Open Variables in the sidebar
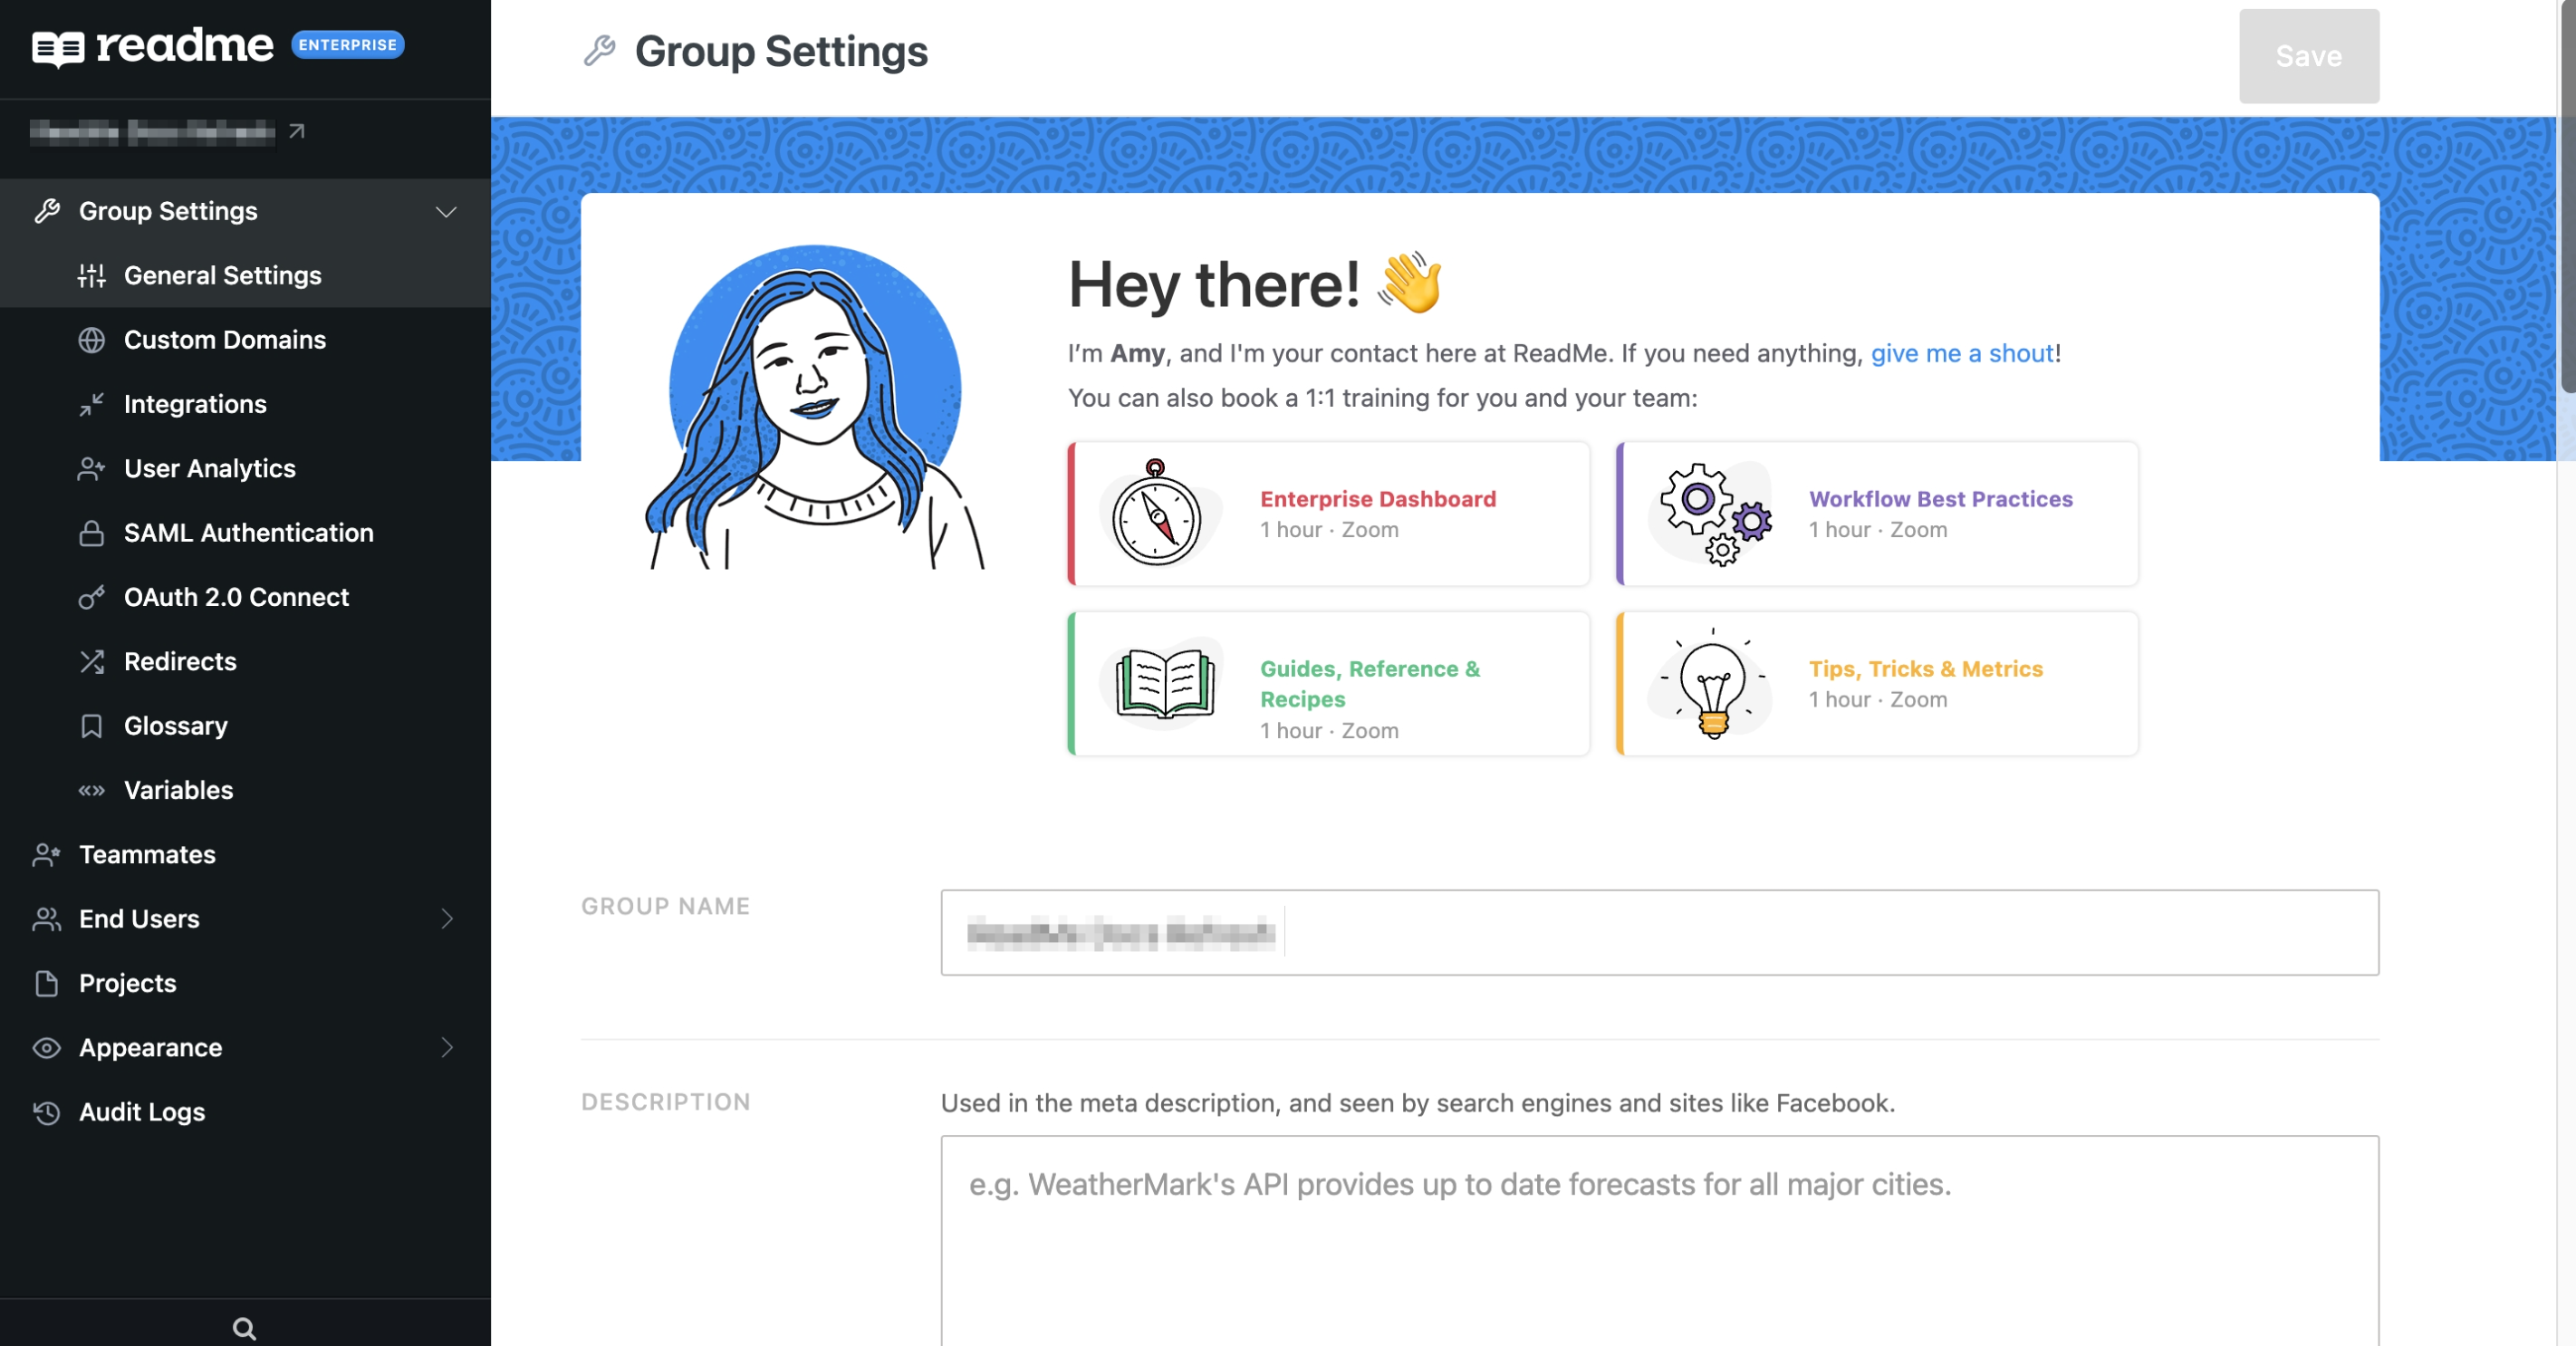2576x1346 pixels. (178, 790)
